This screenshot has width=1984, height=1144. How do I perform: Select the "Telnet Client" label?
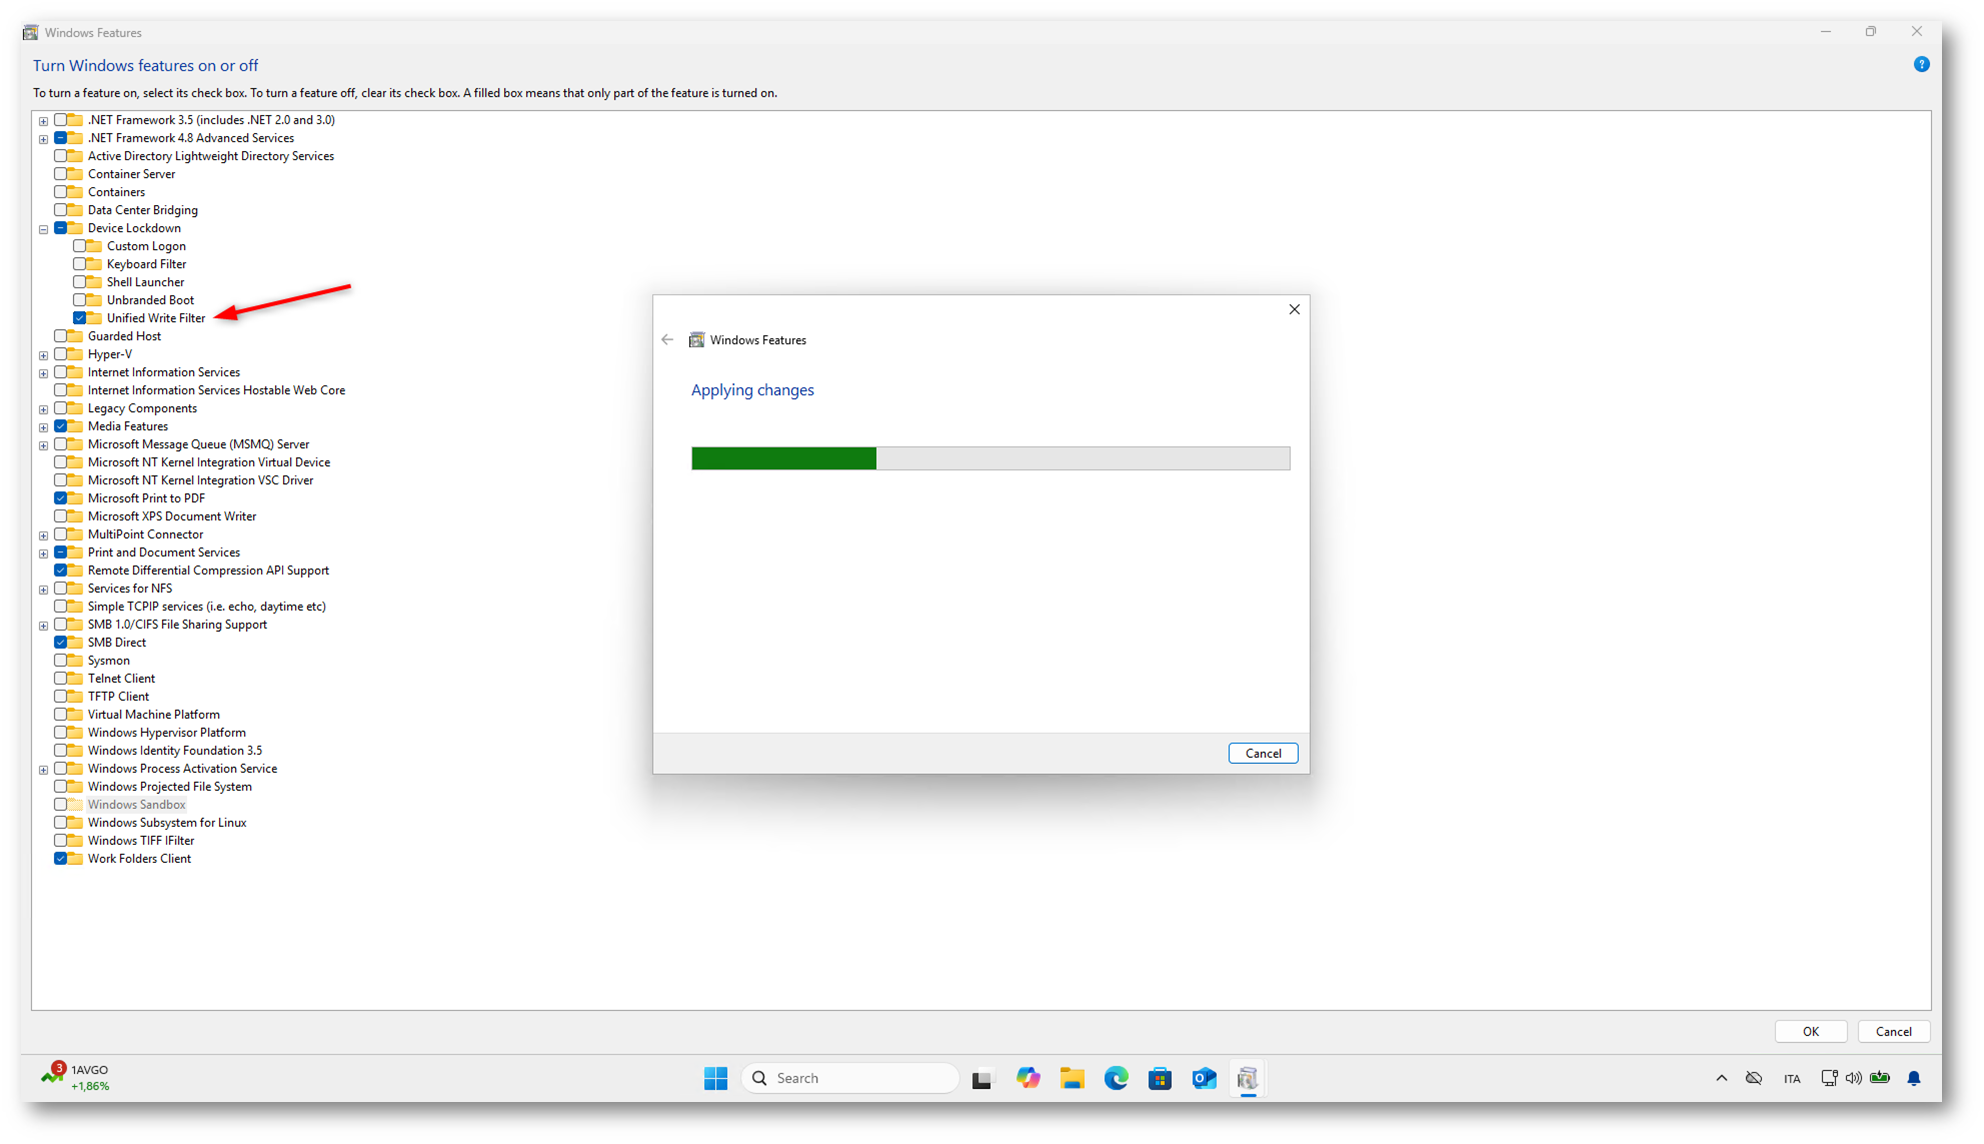click(121, 678)
